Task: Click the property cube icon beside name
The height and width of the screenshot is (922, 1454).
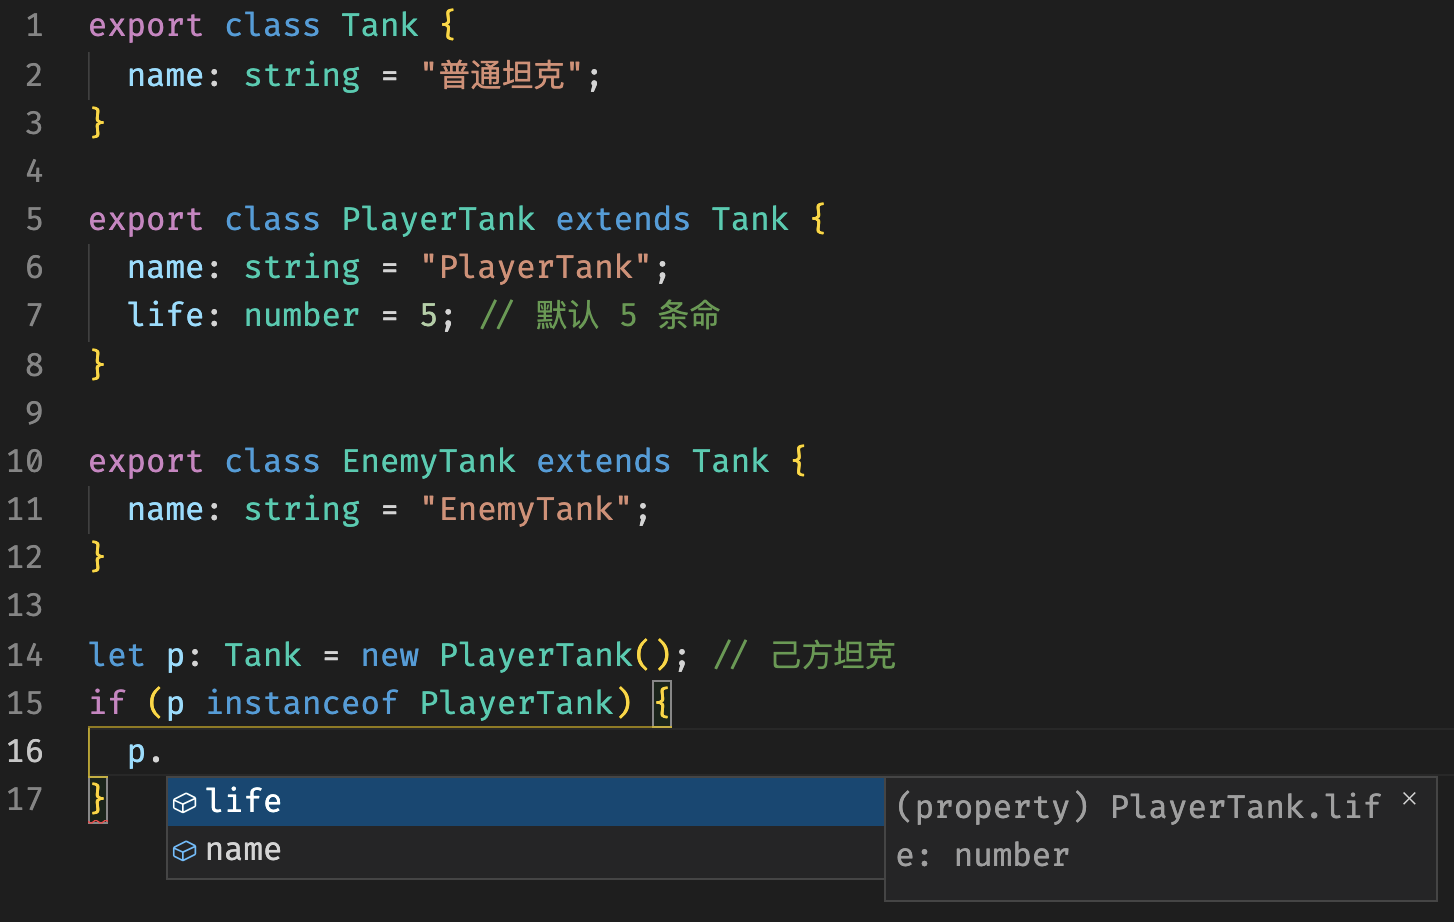Action: (185, 851)
